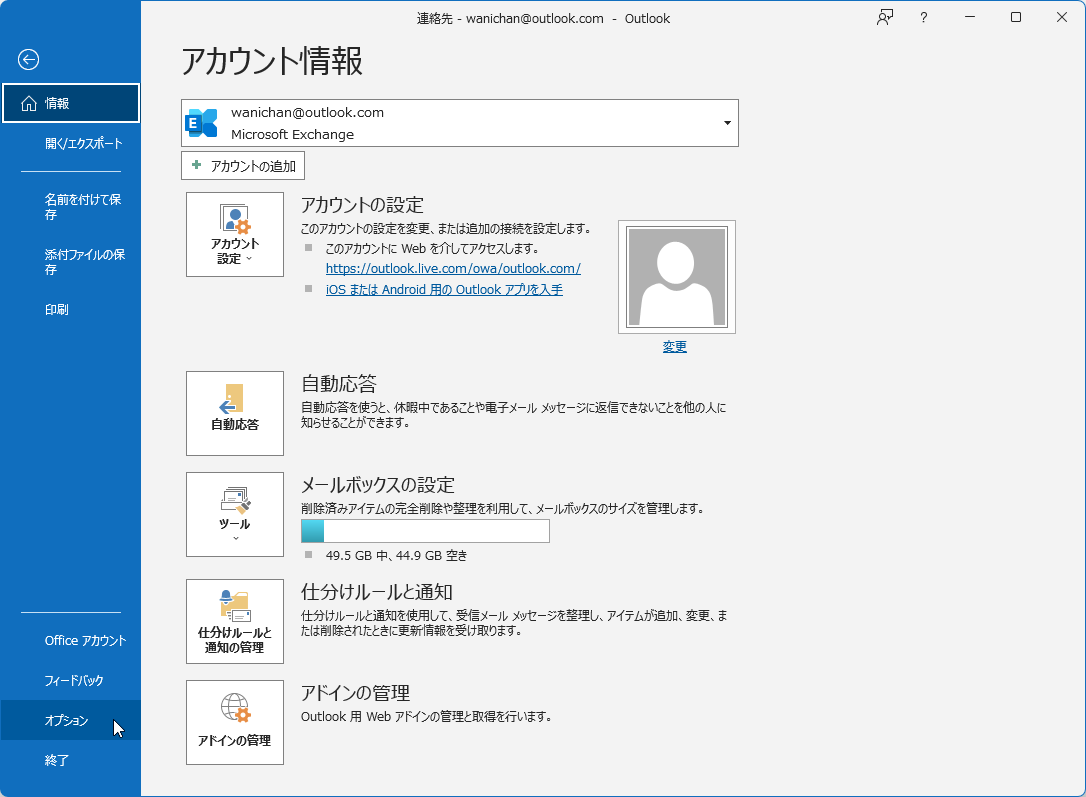This screenshot has width=1086, height=797.
Task: Expand the ツール dropdown button
Action: (x=235, y=514)
